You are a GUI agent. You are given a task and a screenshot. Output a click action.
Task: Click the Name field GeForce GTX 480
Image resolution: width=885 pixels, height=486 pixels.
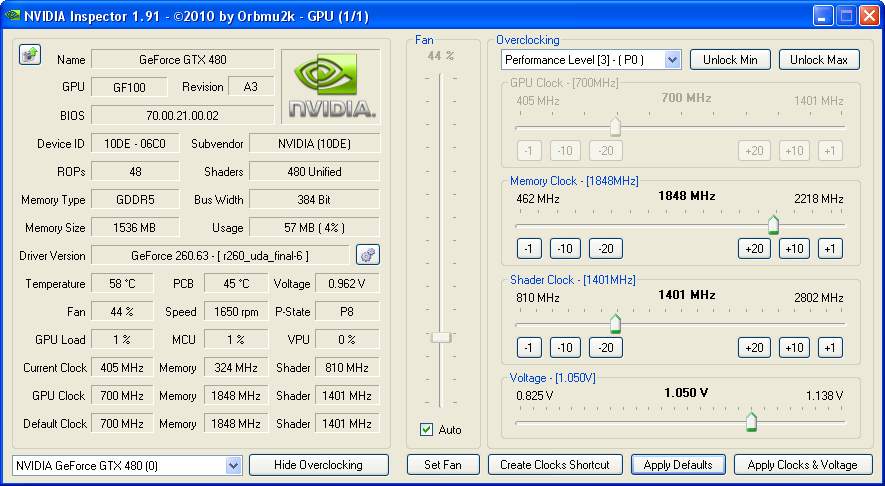point(183,59)
